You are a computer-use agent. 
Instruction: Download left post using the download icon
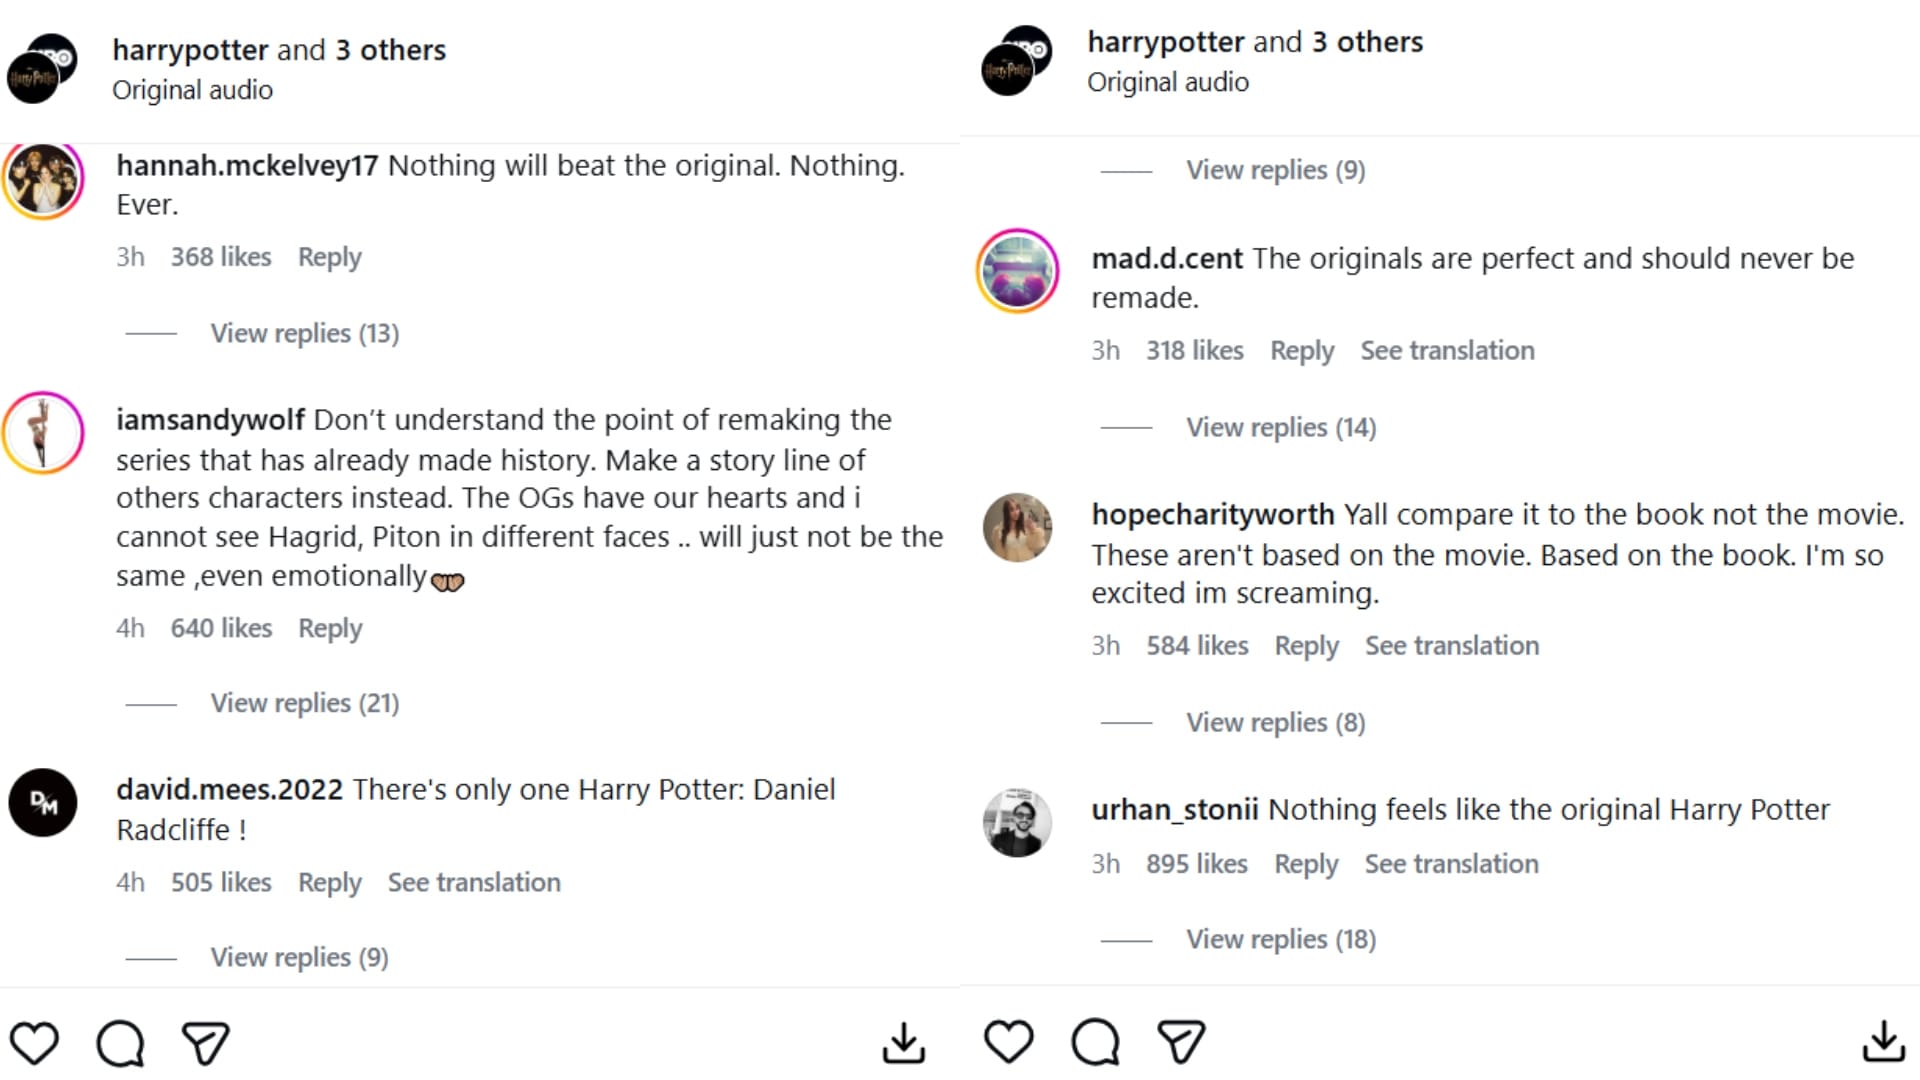(904, 1043)
